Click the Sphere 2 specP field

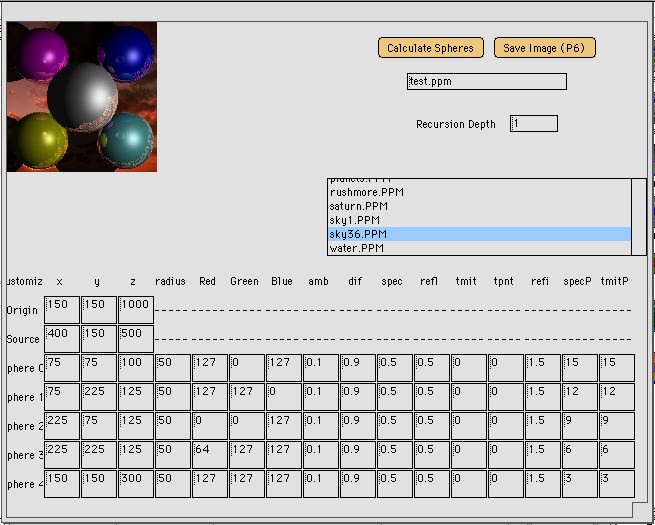[580, 426]
